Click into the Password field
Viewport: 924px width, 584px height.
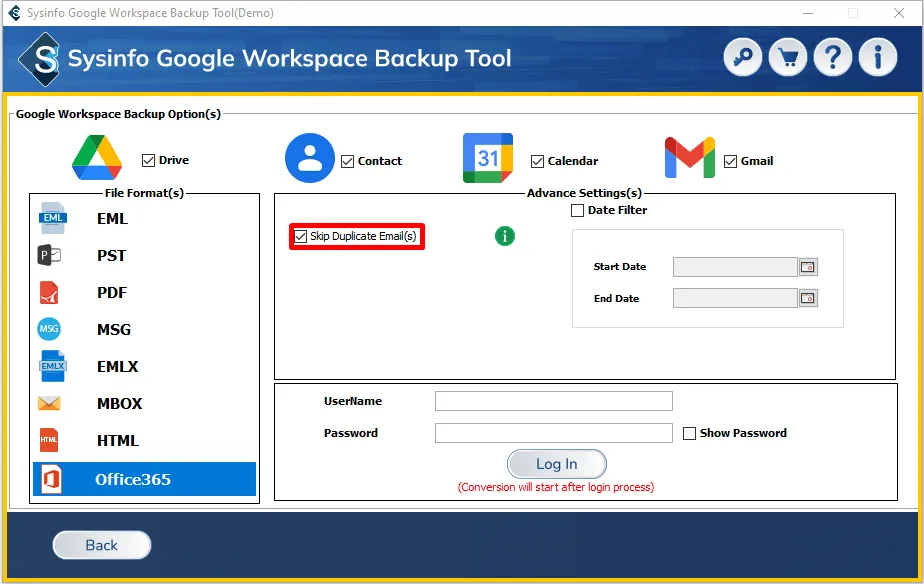[x=553, y=433]
